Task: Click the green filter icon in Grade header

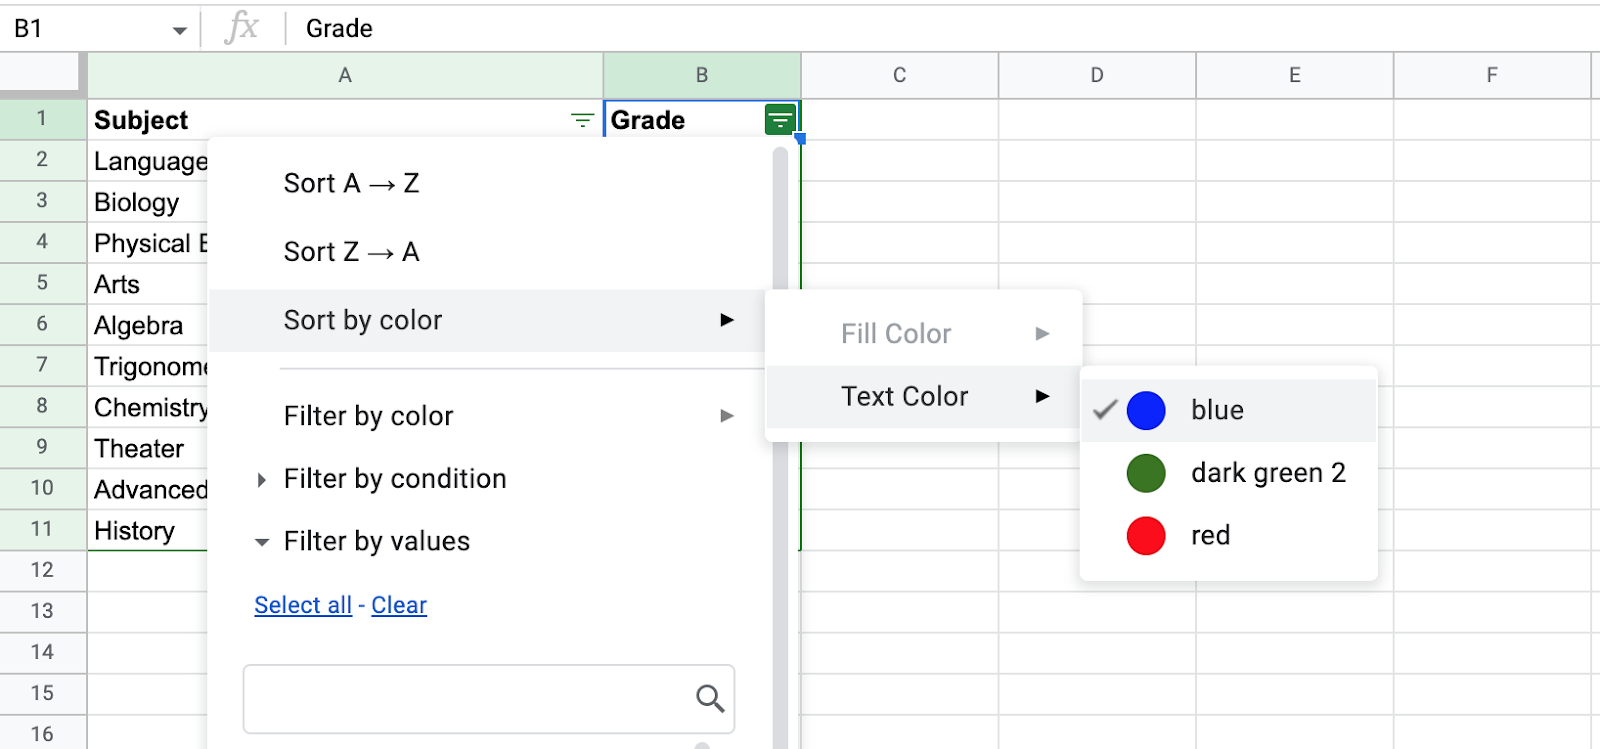Action: click(780, 120)
